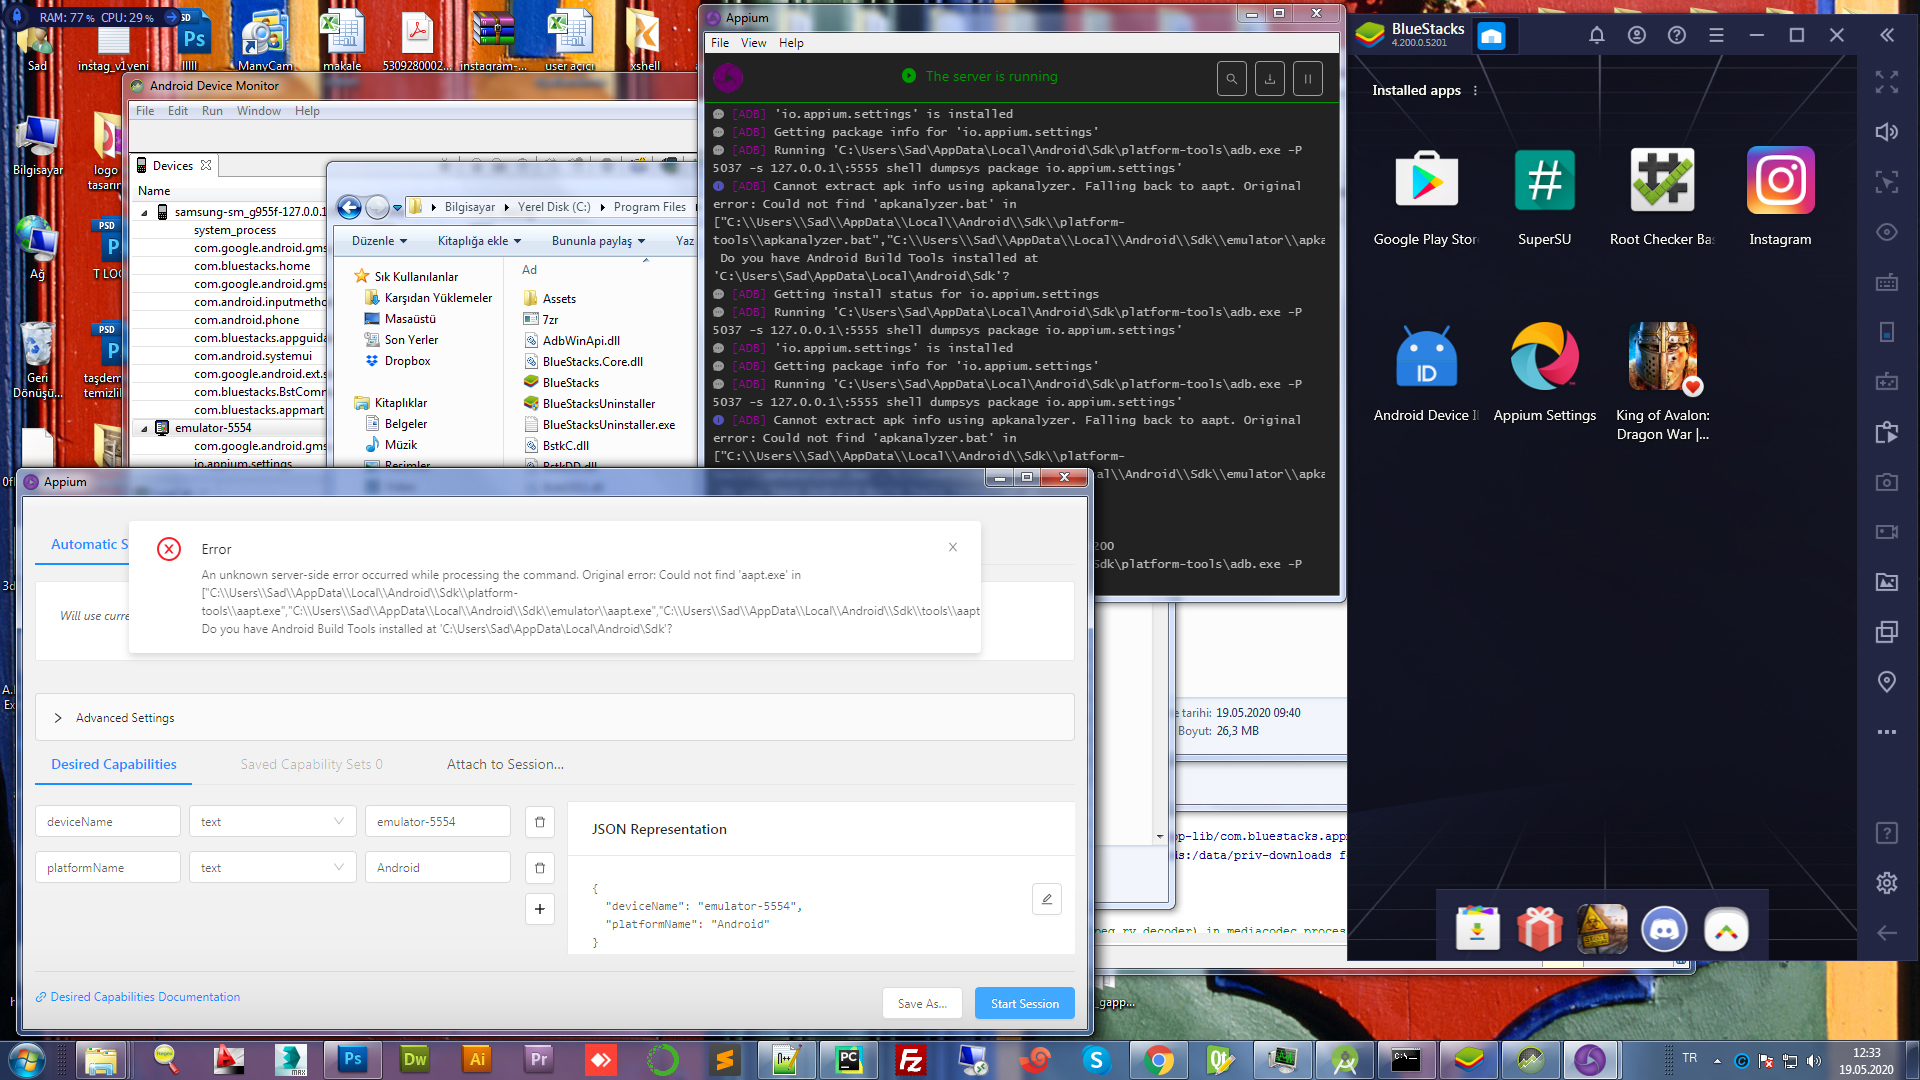This screenshot has width=1920, height=1080.
Task: Enter fullscreen mode in BlueStacks
Action: [x=1886, y=83]
